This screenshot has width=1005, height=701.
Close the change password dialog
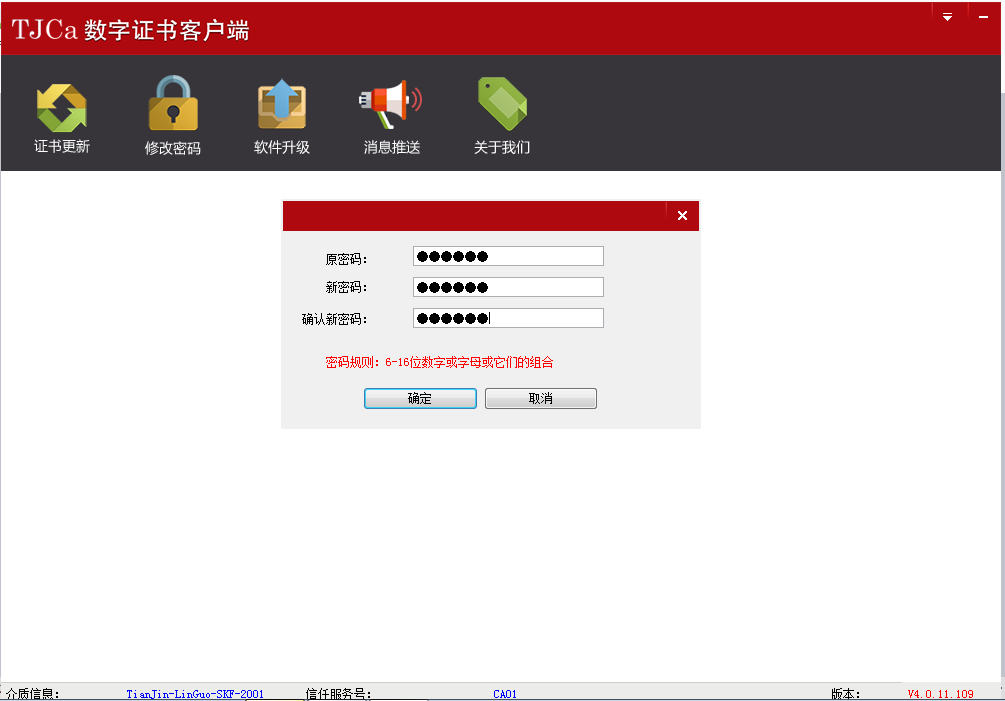[x=682, y=216]
